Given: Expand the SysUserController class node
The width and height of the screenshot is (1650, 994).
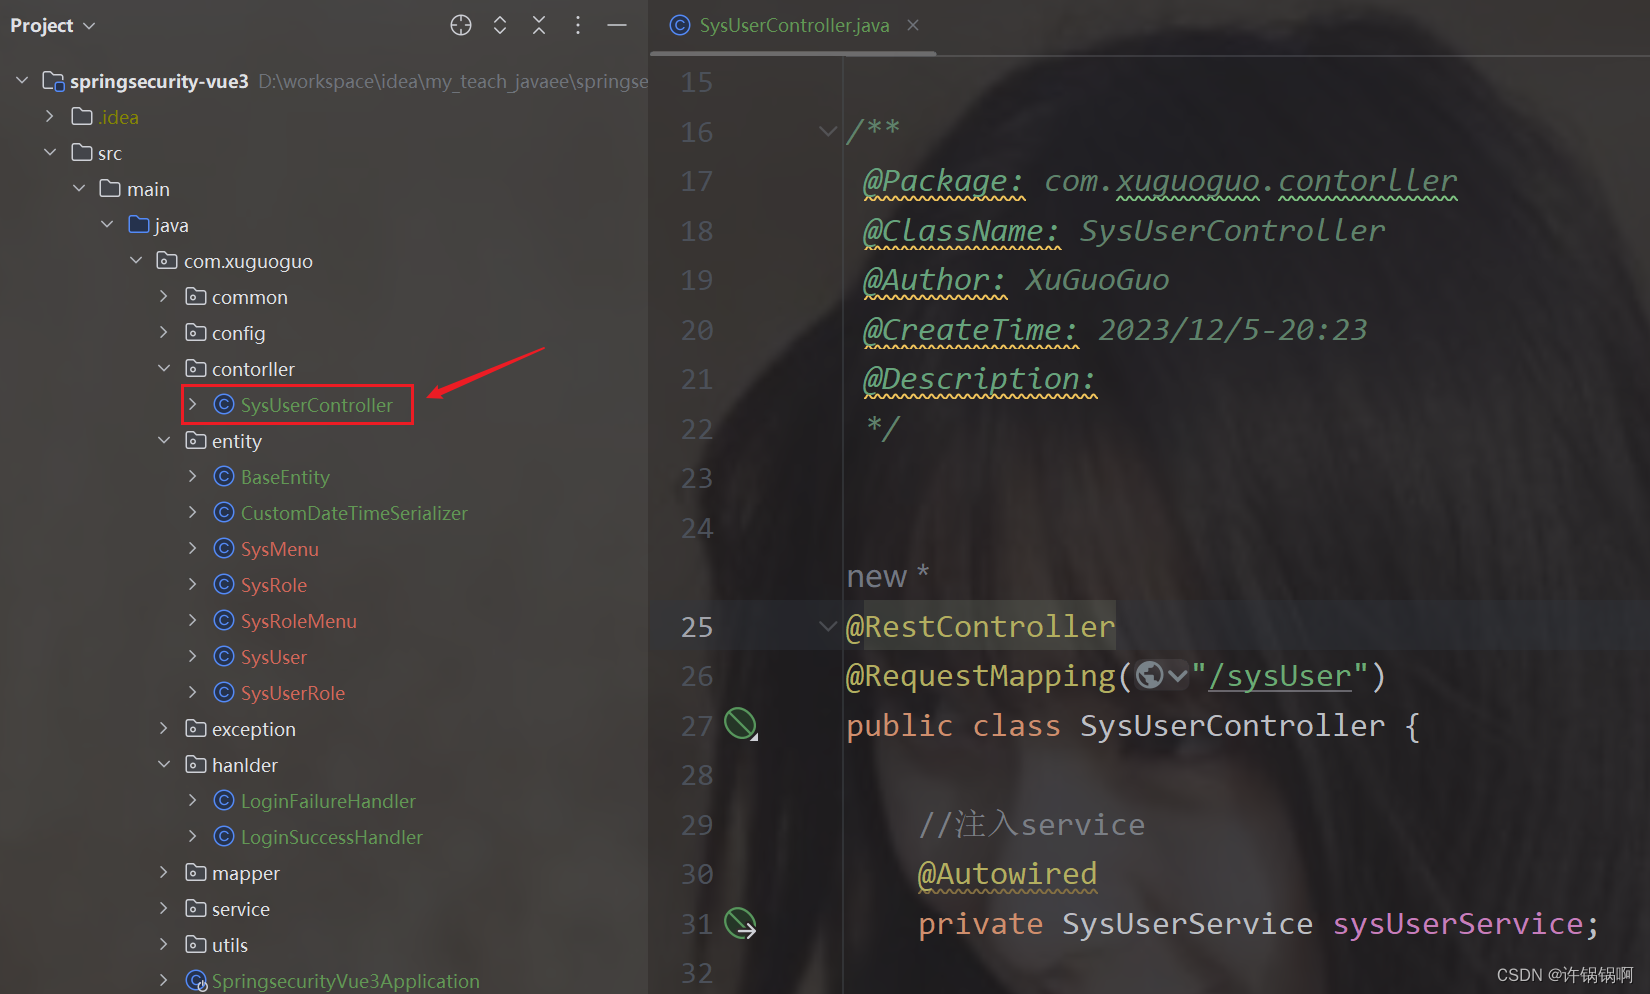Looking at the screenshot, I should point(193,404).
